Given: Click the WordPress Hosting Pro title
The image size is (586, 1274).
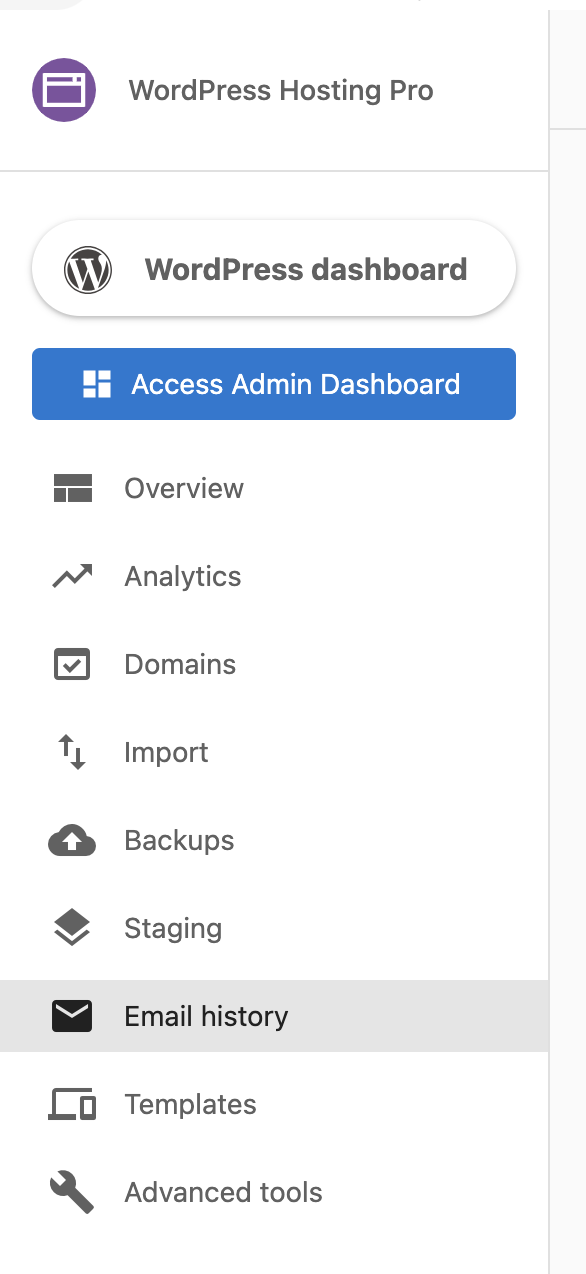Looking at the screenshot, I should [281, 91].
